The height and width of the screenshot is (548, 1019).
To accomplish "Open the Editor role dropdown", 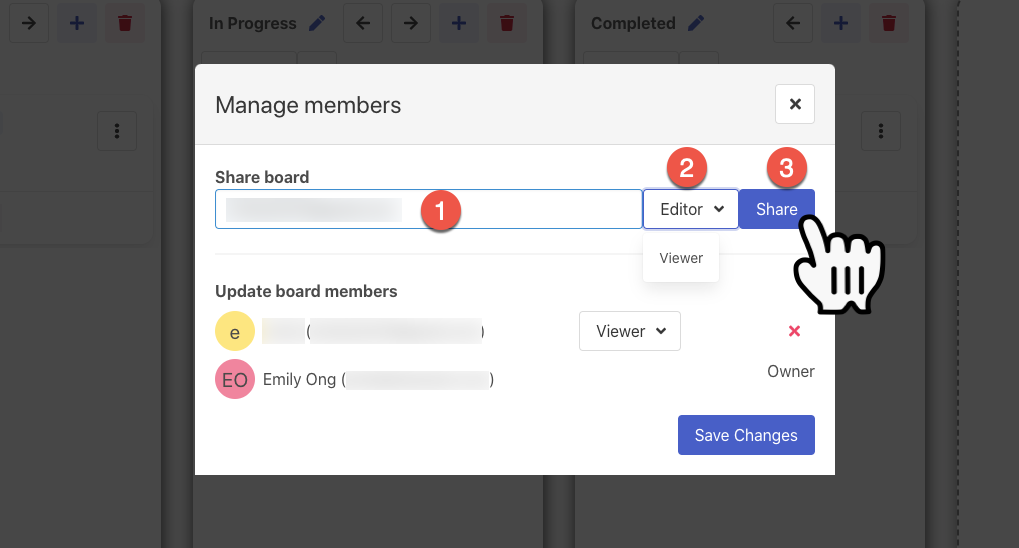I will [x=691, y=209].
